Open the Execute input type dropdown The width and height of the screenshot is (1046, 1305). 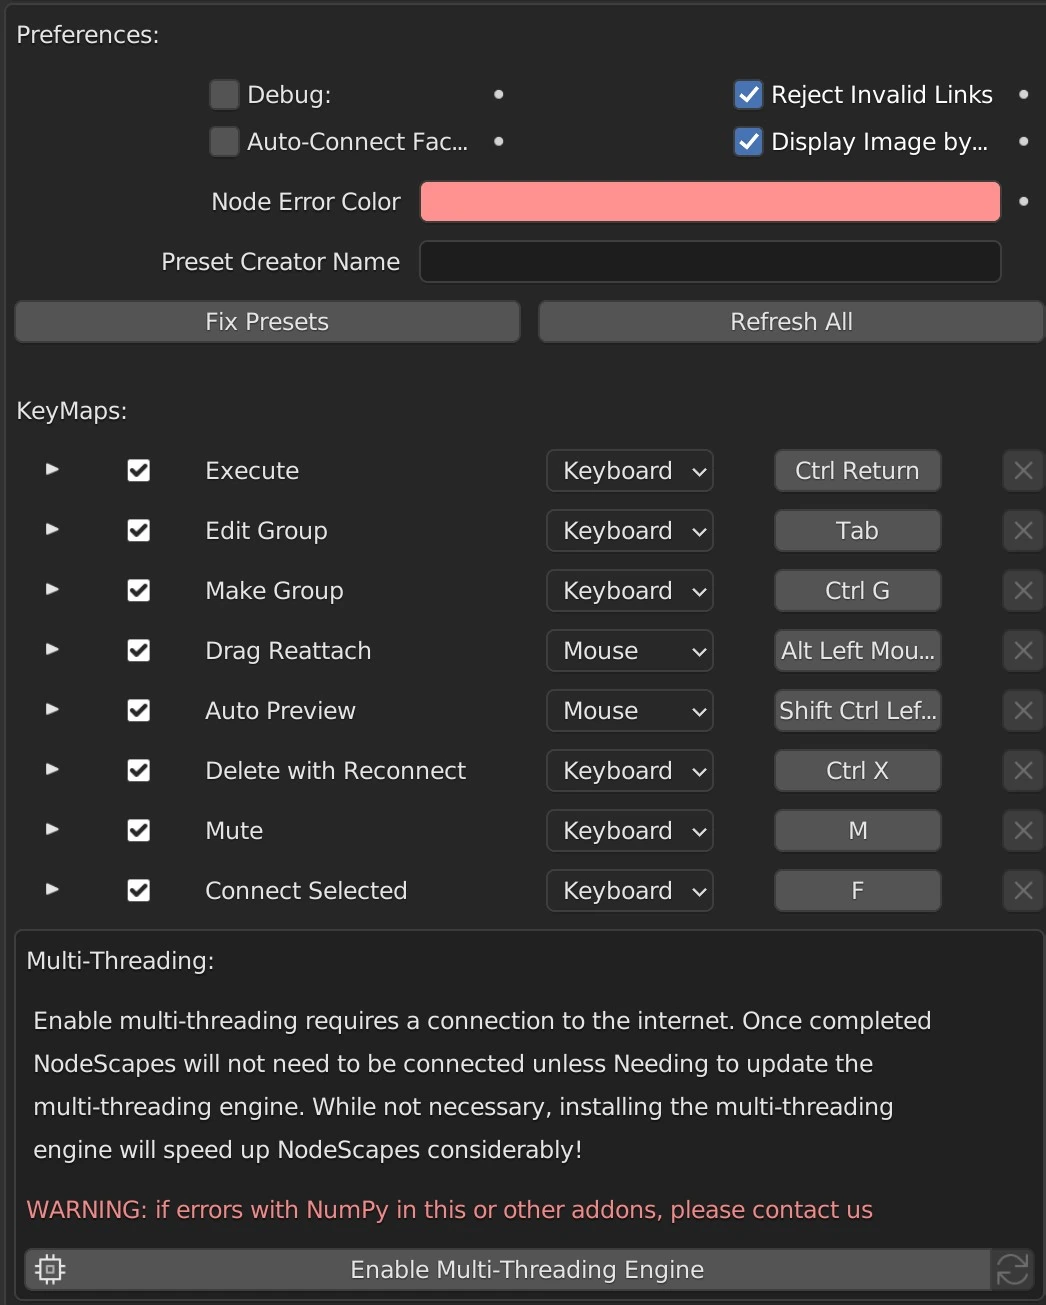629,471
